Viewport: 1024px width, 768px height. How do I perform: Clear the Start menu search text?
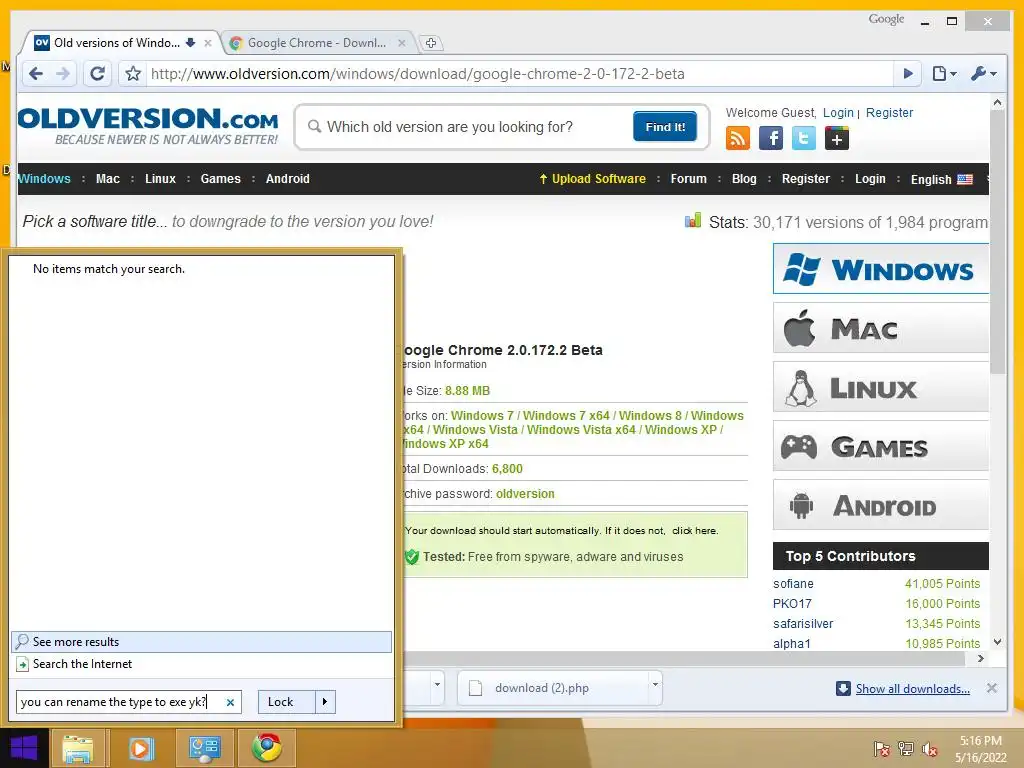point(230,703)
